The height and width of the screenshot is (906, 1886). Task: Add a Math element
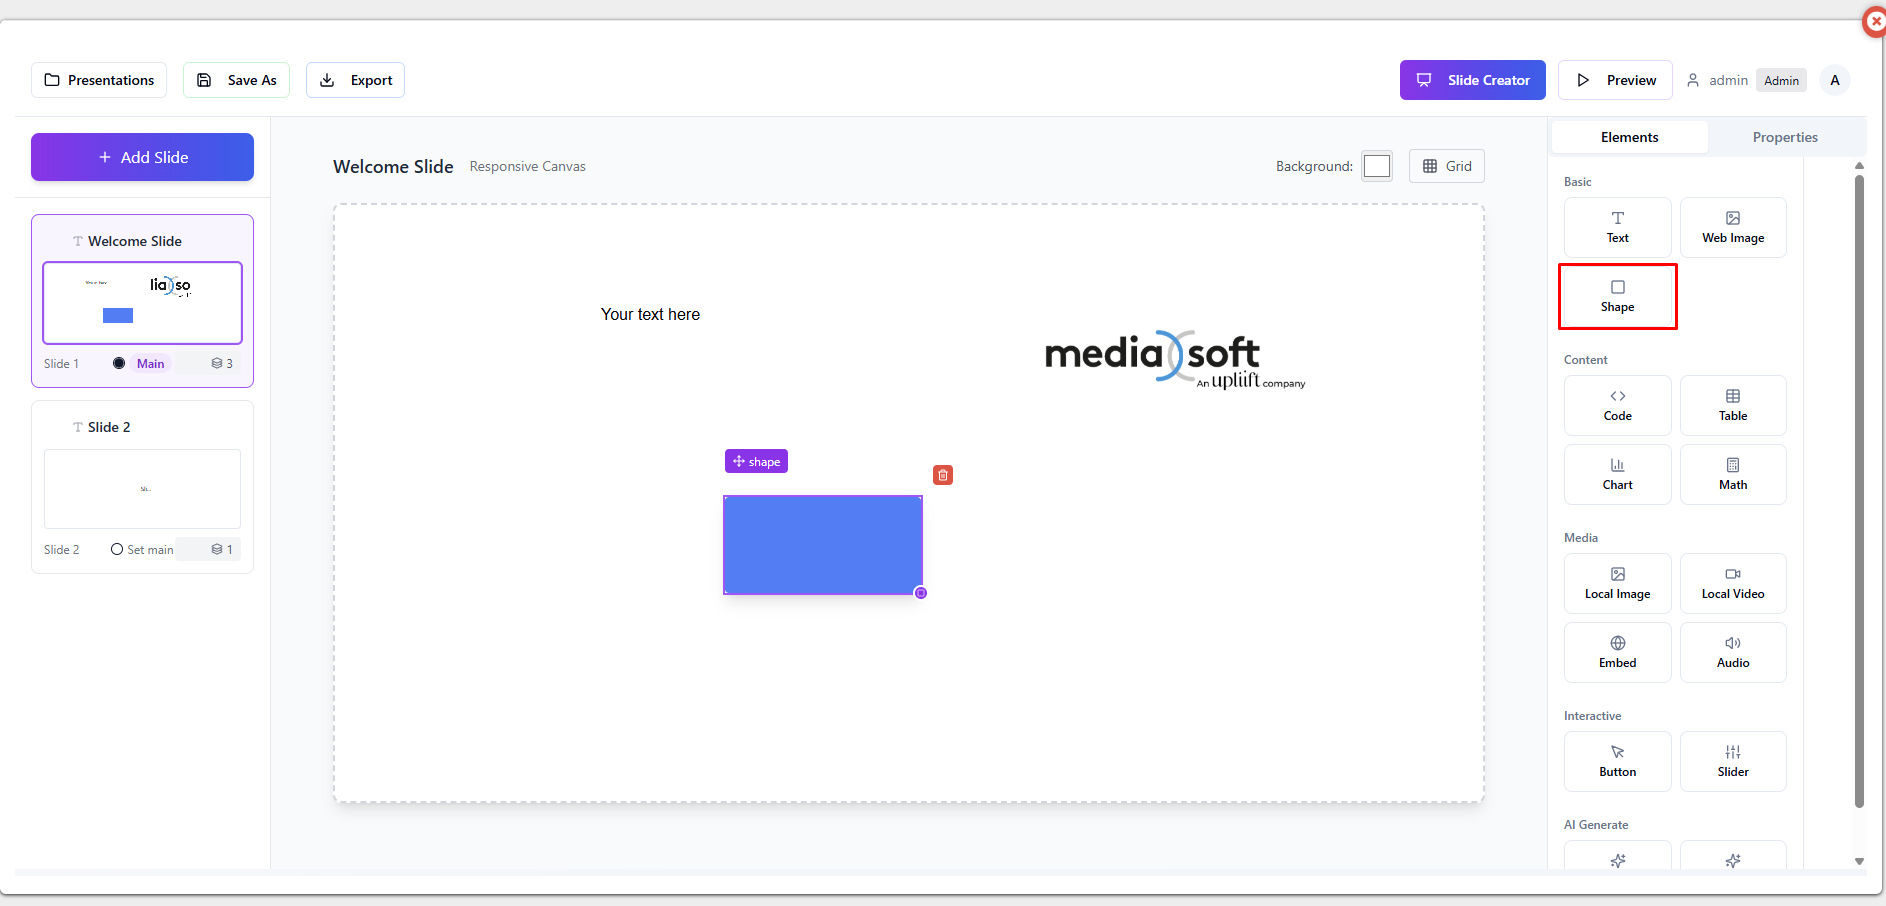pos(1732,474)
